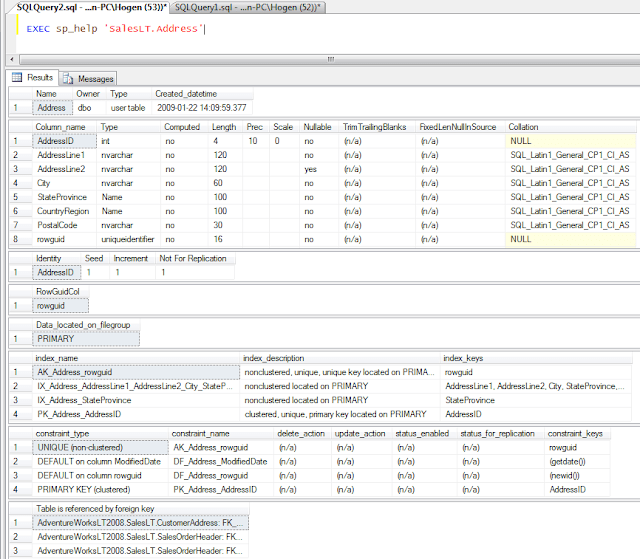Select the City column name cell
The width and height of the screenshot is (640, 559).
pos(64,183)
